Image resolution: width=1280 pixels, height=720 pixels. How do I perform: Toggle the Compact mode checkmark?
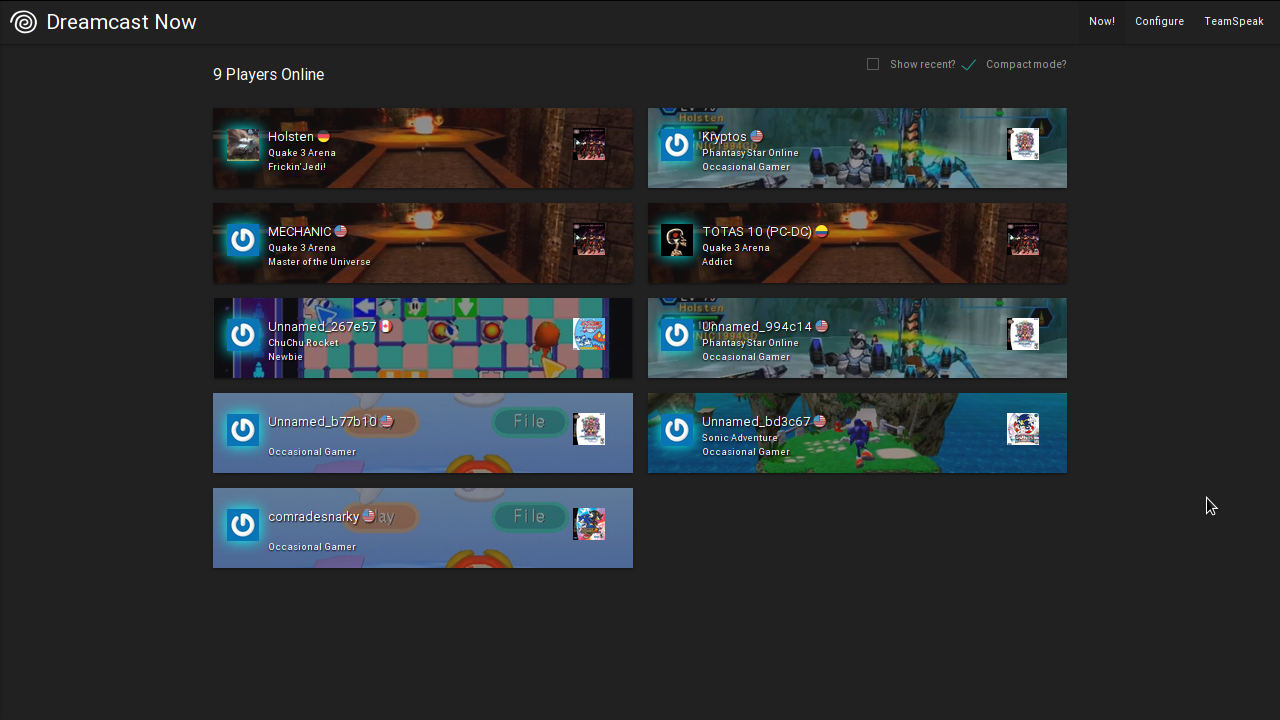coord(968,65)
